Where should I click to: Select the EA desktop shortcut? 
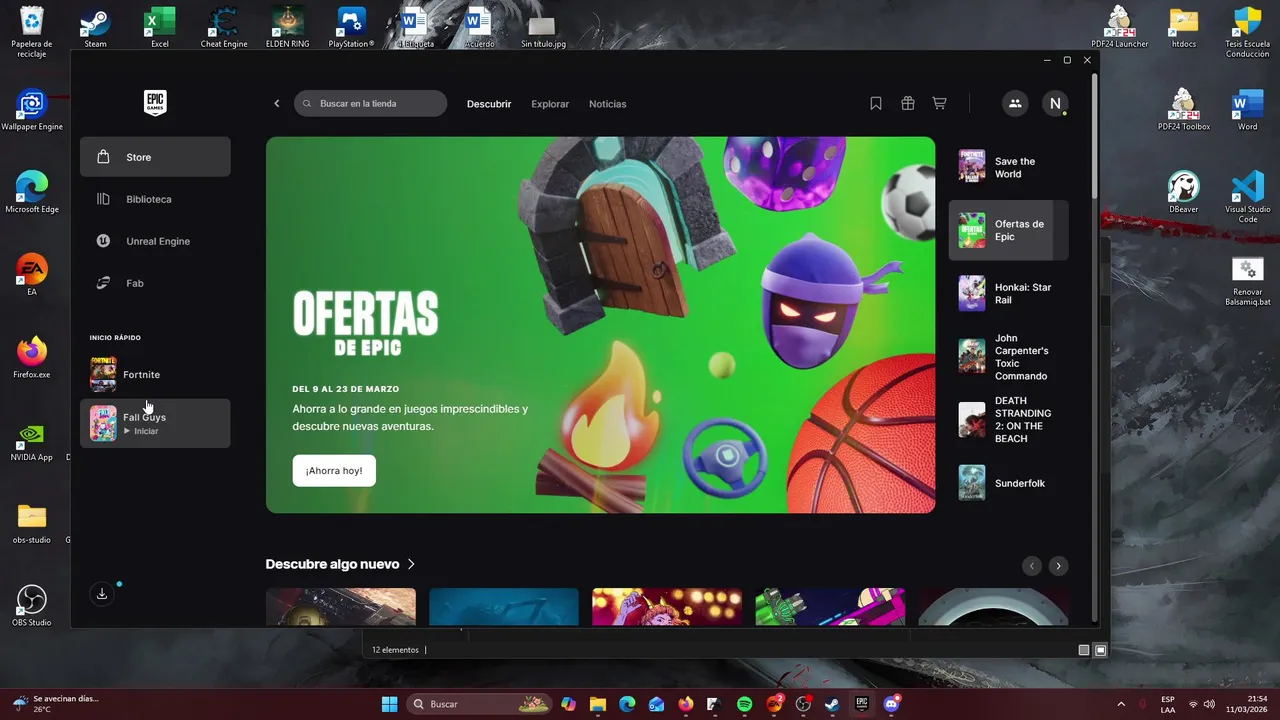(32, 275)
